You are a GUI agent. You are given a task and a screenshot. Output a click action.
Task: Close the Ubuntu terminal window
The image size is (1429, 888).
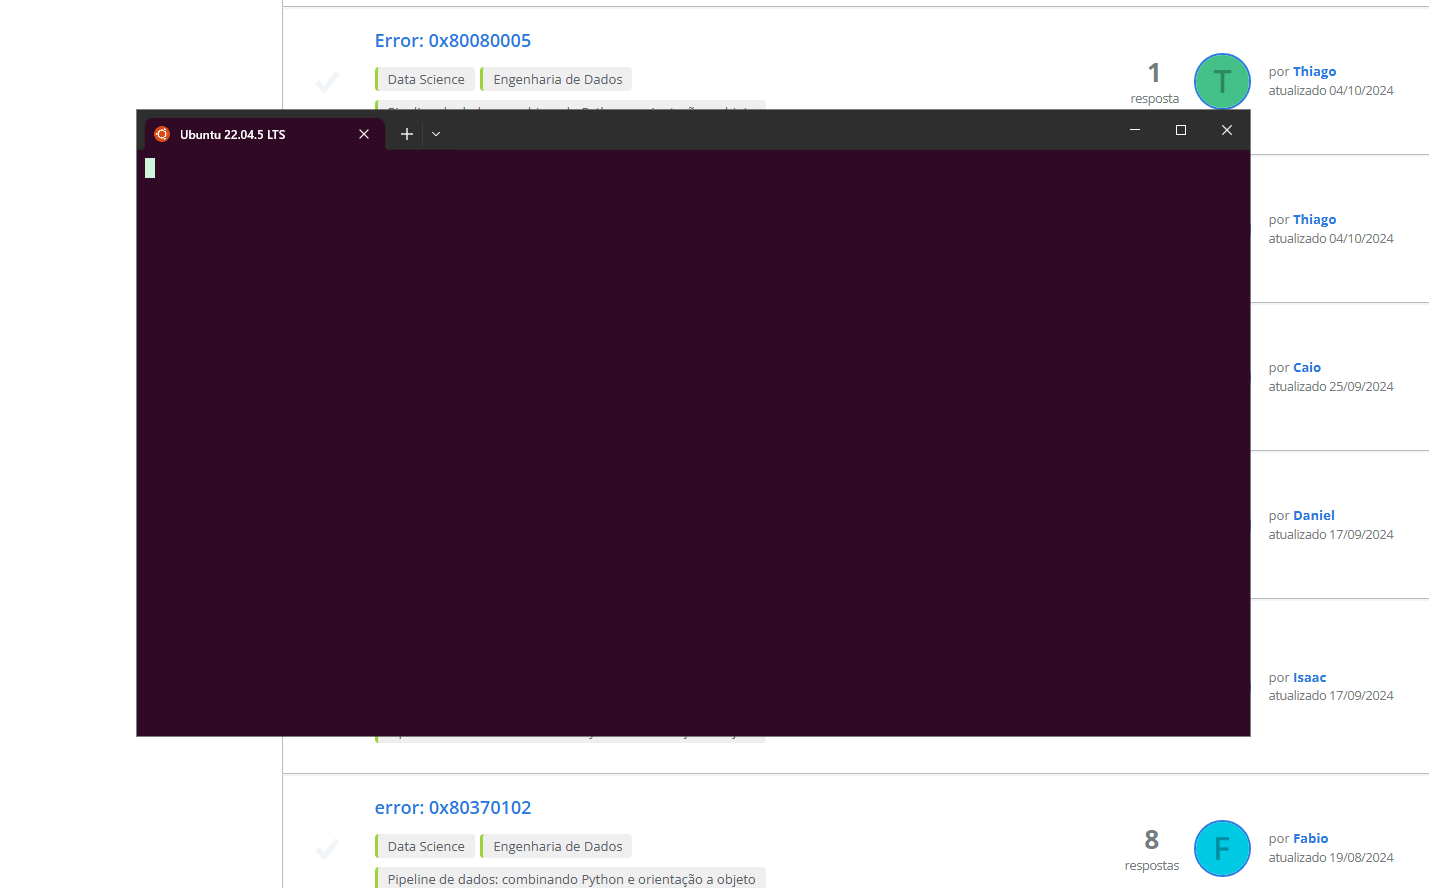(x=1227, y=130)
